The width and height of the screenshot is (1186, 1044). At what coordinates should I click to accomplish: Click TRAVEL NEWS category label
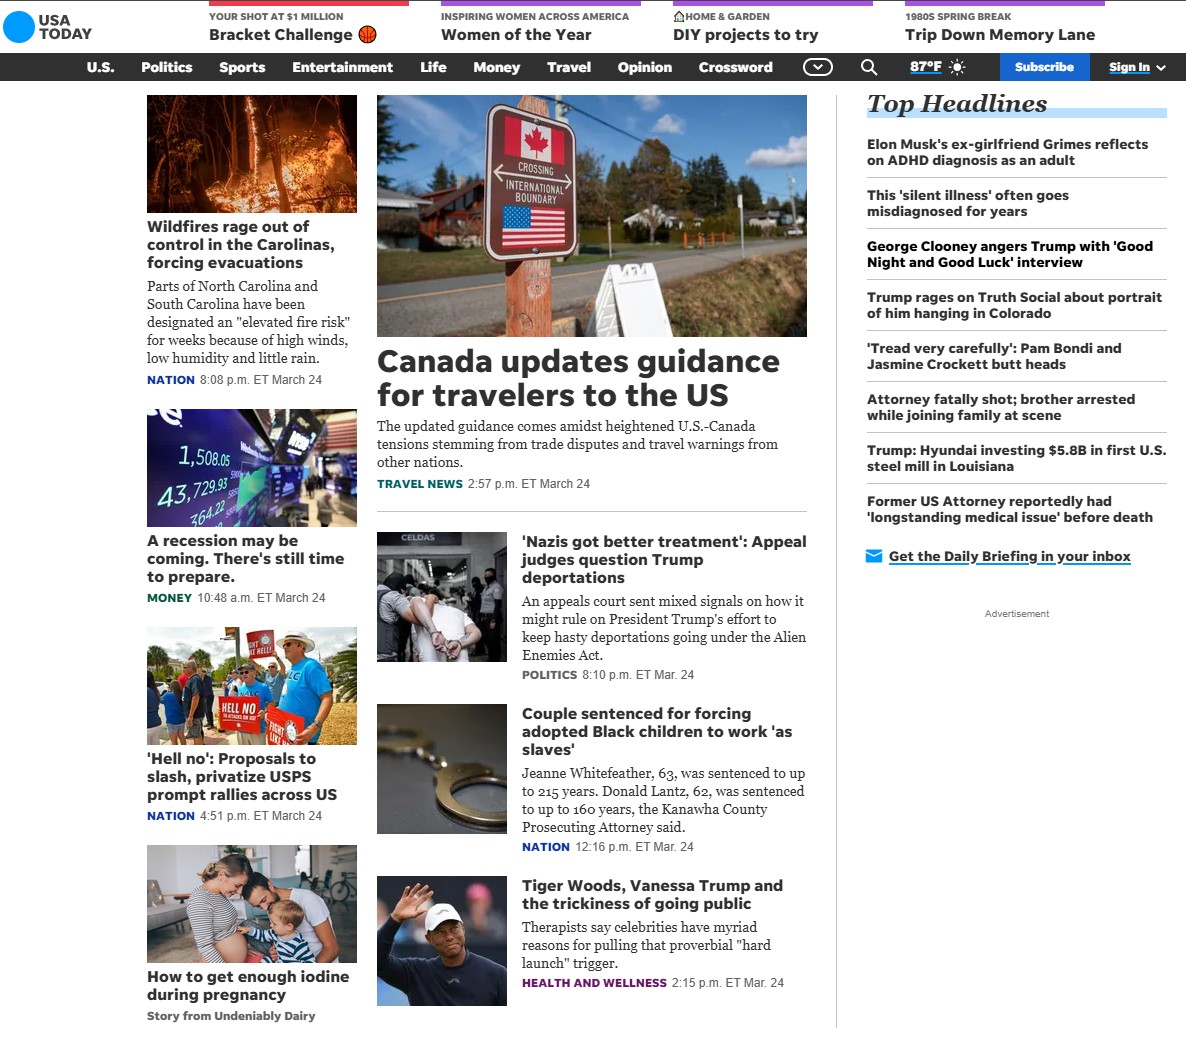pos(420,483)
